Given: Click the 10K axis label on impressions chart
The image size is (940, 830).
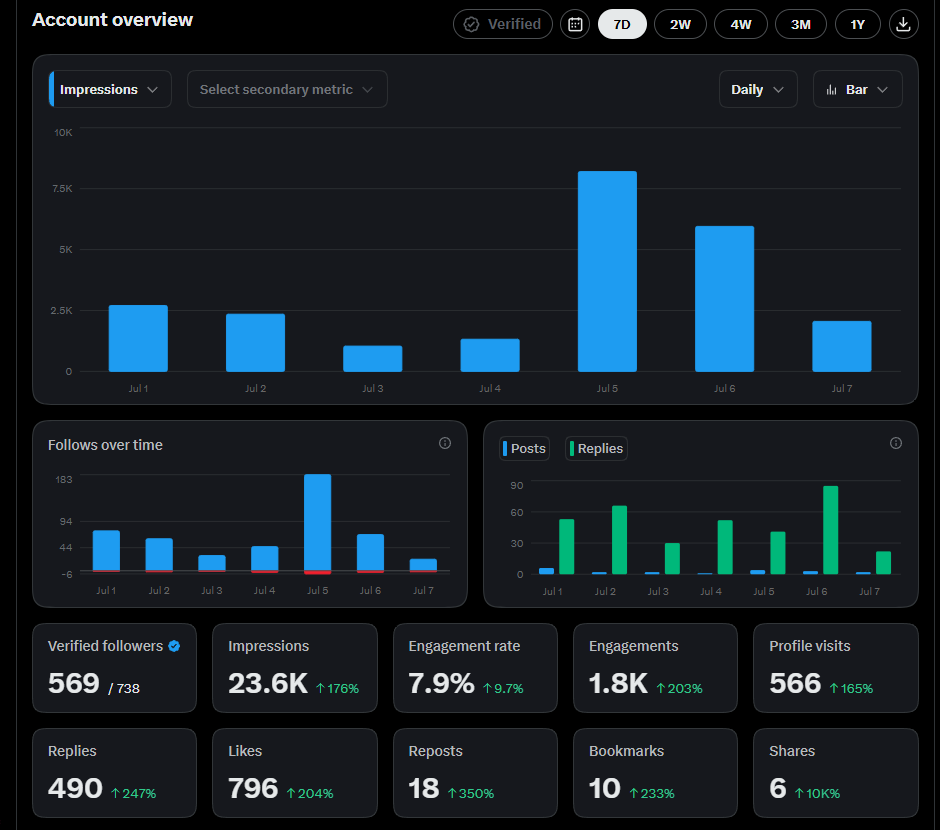Looking at the screenshot, I should coord(63,132).
